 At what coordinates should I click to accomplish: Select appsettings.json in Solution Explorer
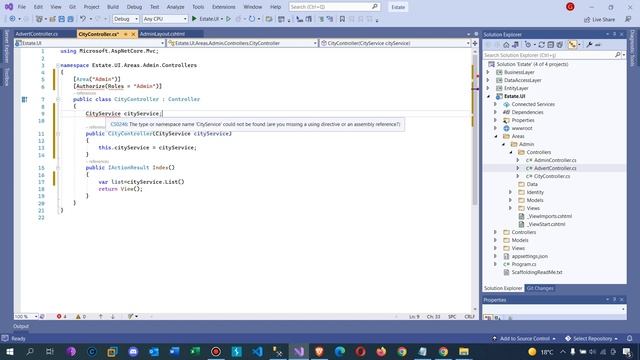(530, 256)
